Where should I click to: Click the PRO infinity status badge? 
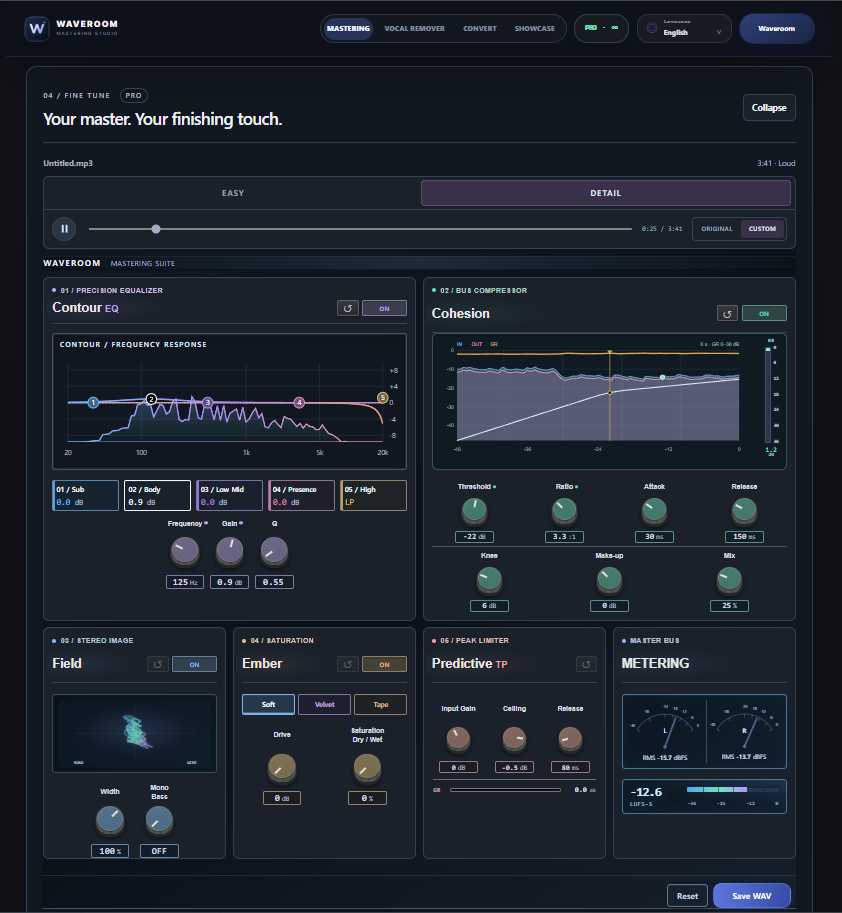(602, 29)
